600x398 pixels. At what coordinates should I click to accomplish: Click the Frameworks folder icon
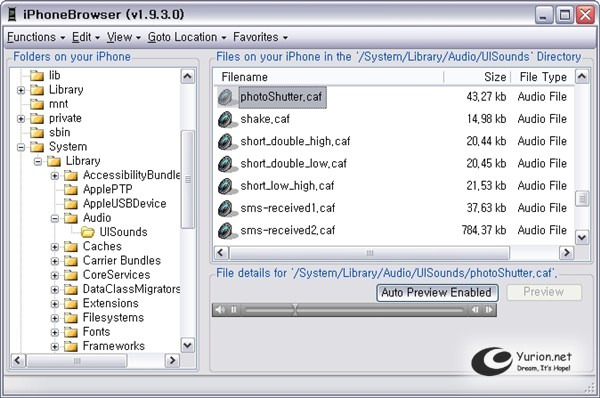[x=71, y=346]
